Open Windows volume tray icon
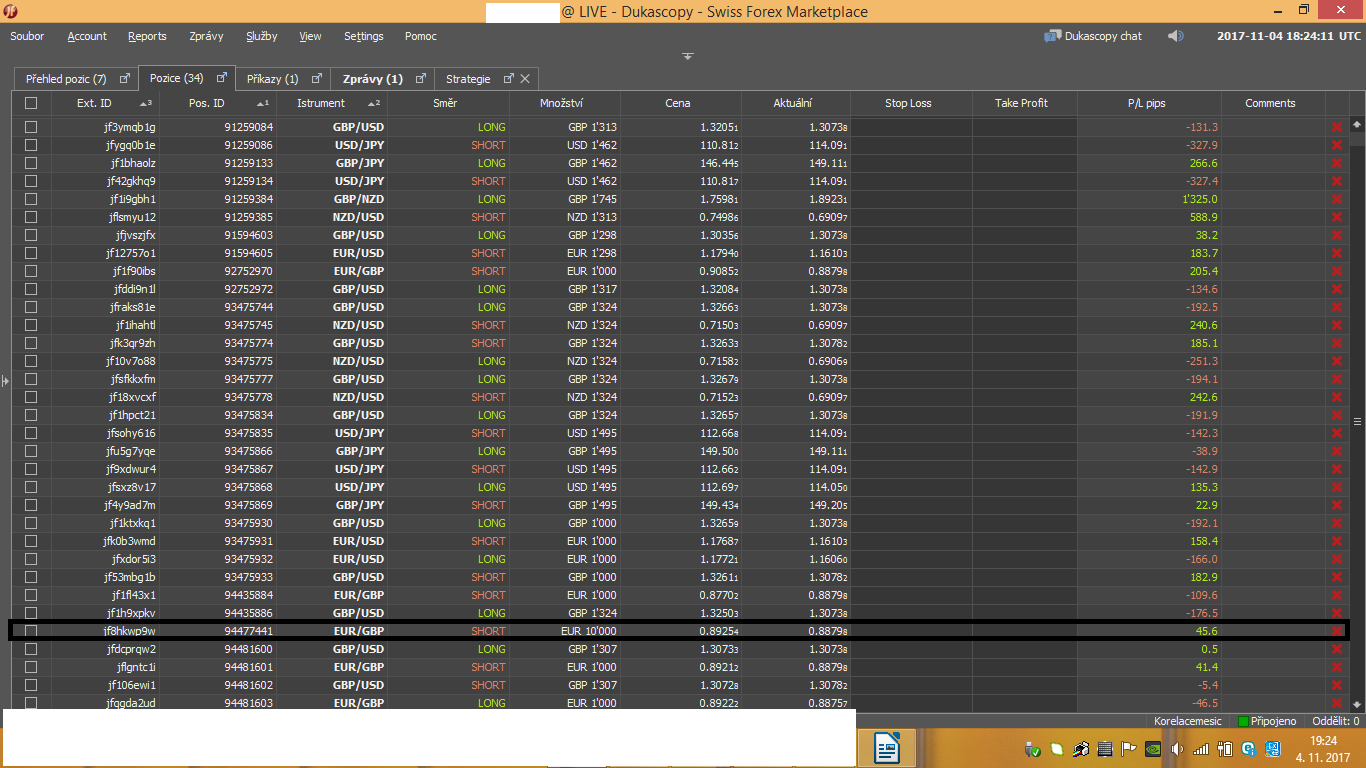Viewport: 1366px width, 768px height. pos(1176,748)
